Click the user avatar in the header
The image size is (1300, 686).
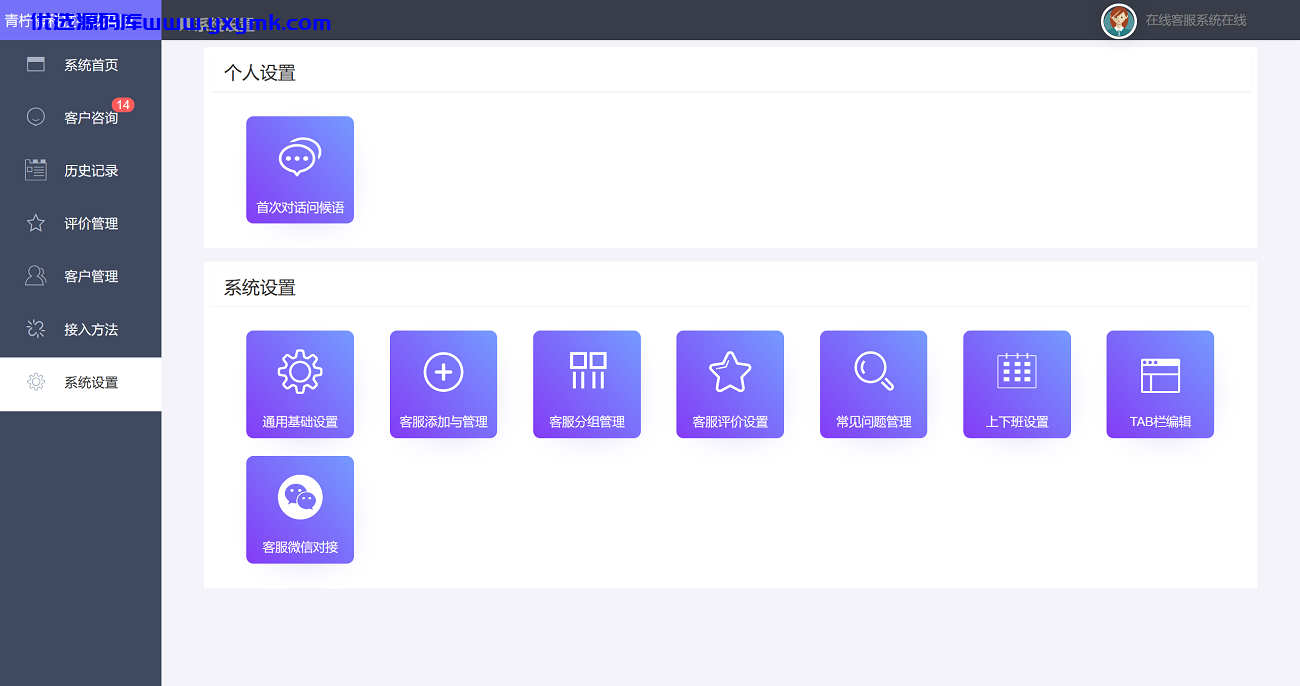click(x=1119, y=20)
